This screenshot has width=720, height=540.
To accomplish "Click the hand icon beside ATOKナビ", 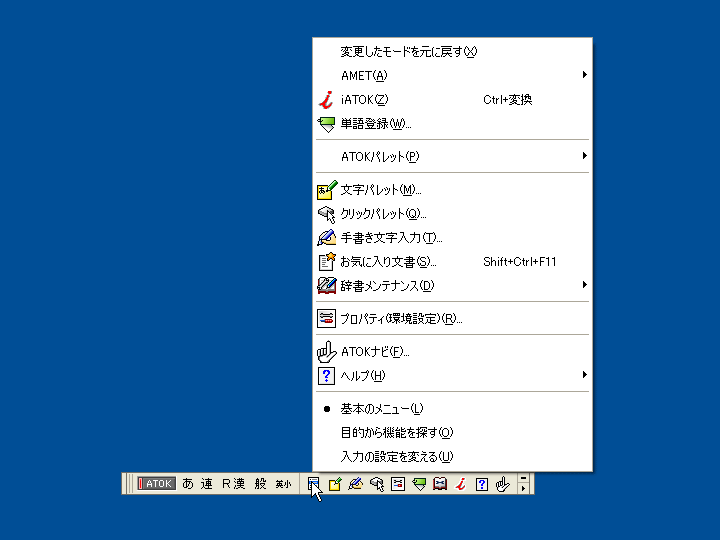I will tap(326, 352).
